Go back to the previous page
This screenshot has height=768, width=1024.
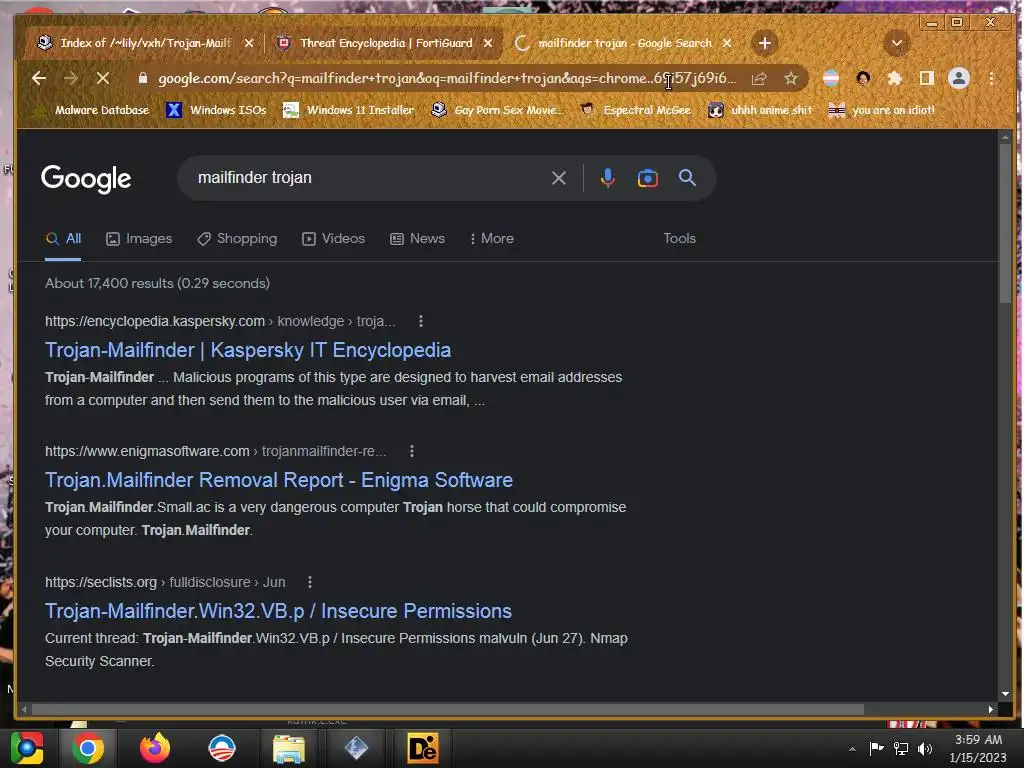(39, 79)
